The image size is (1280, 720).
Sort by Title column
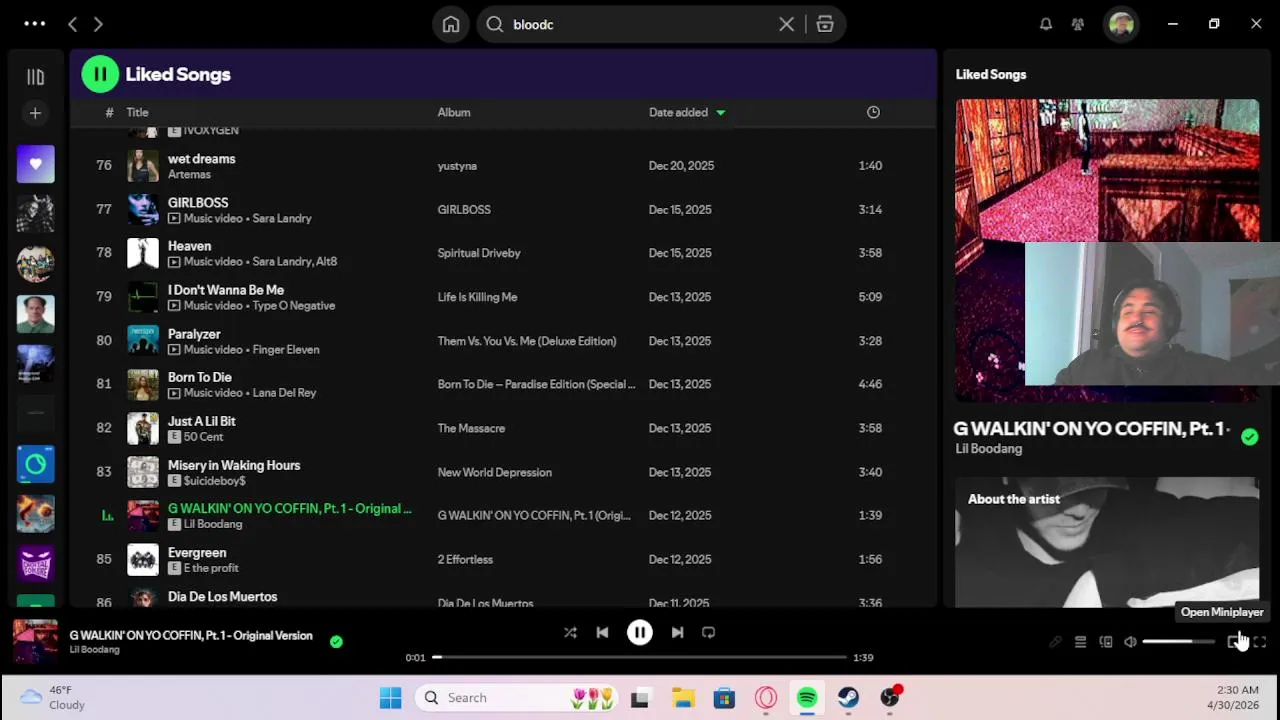pyautogui.click(x=137, y=112)
